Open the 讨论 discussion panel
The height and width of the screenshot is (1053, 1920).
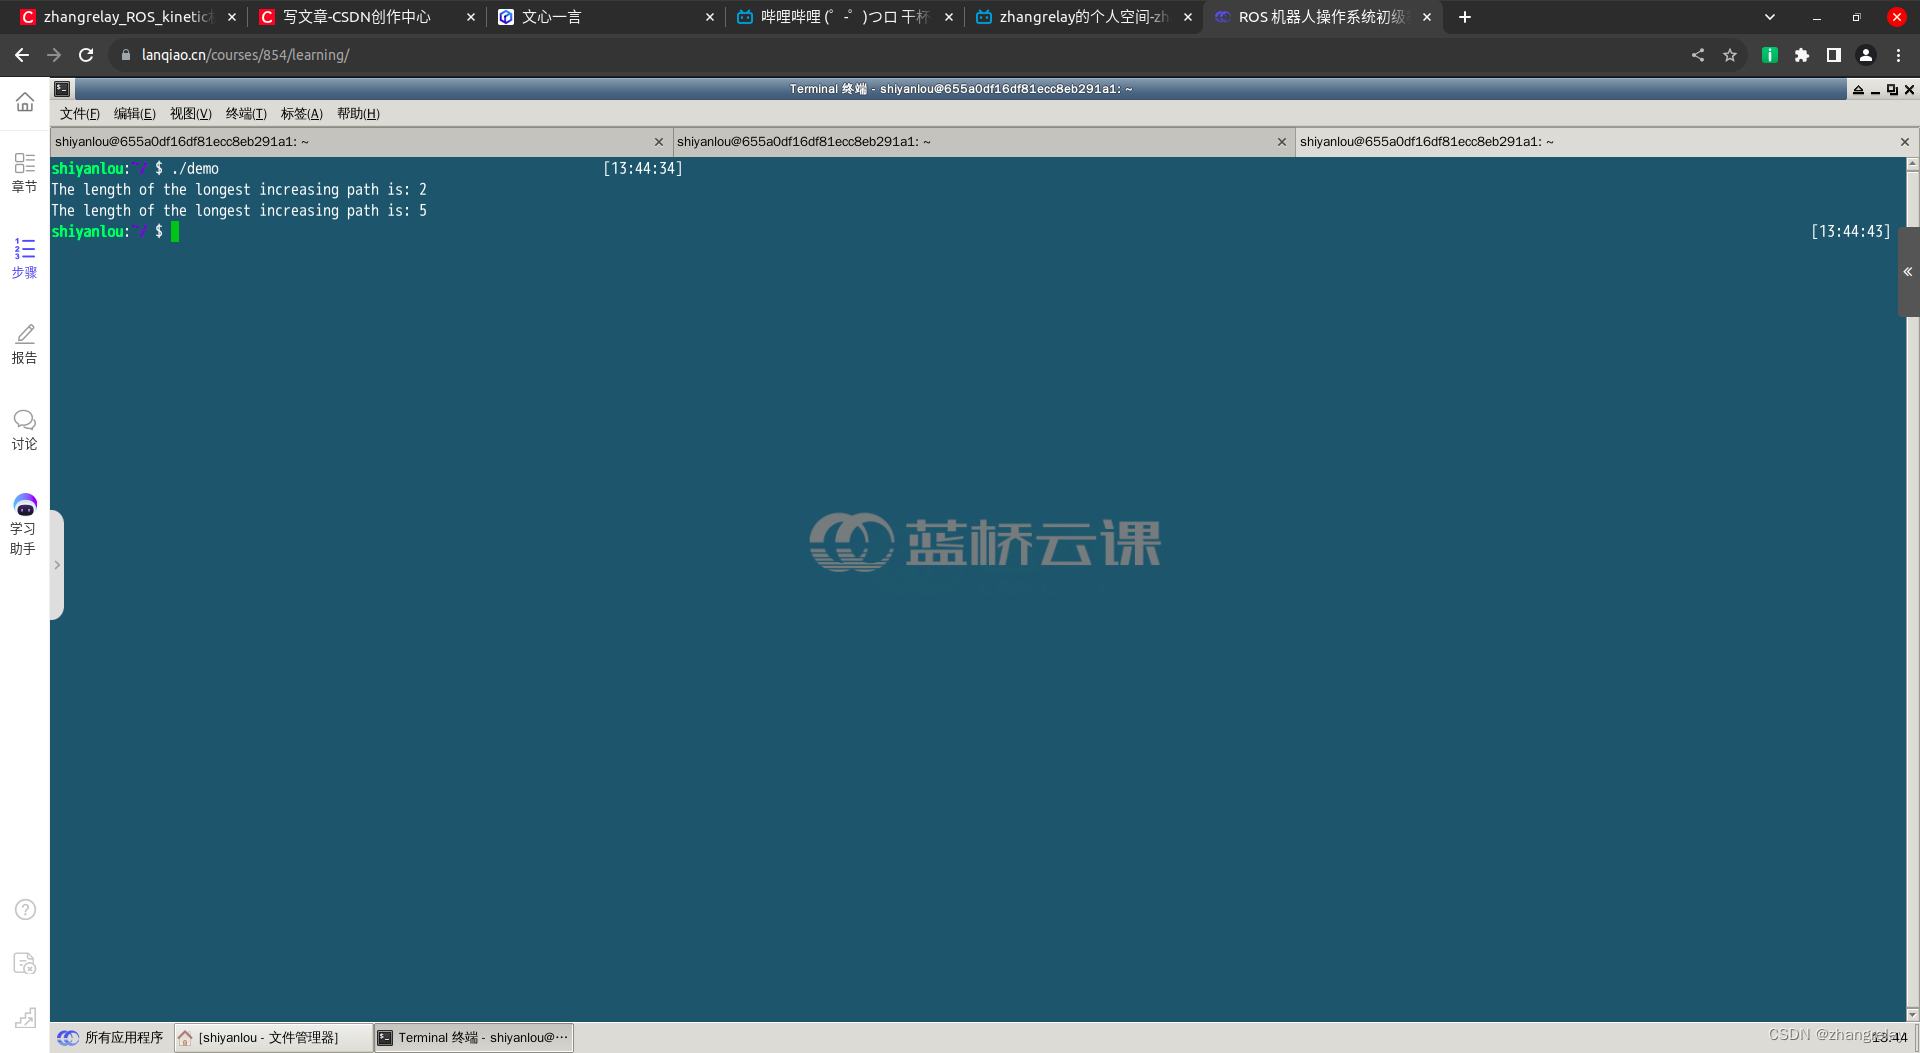(24, 430)
